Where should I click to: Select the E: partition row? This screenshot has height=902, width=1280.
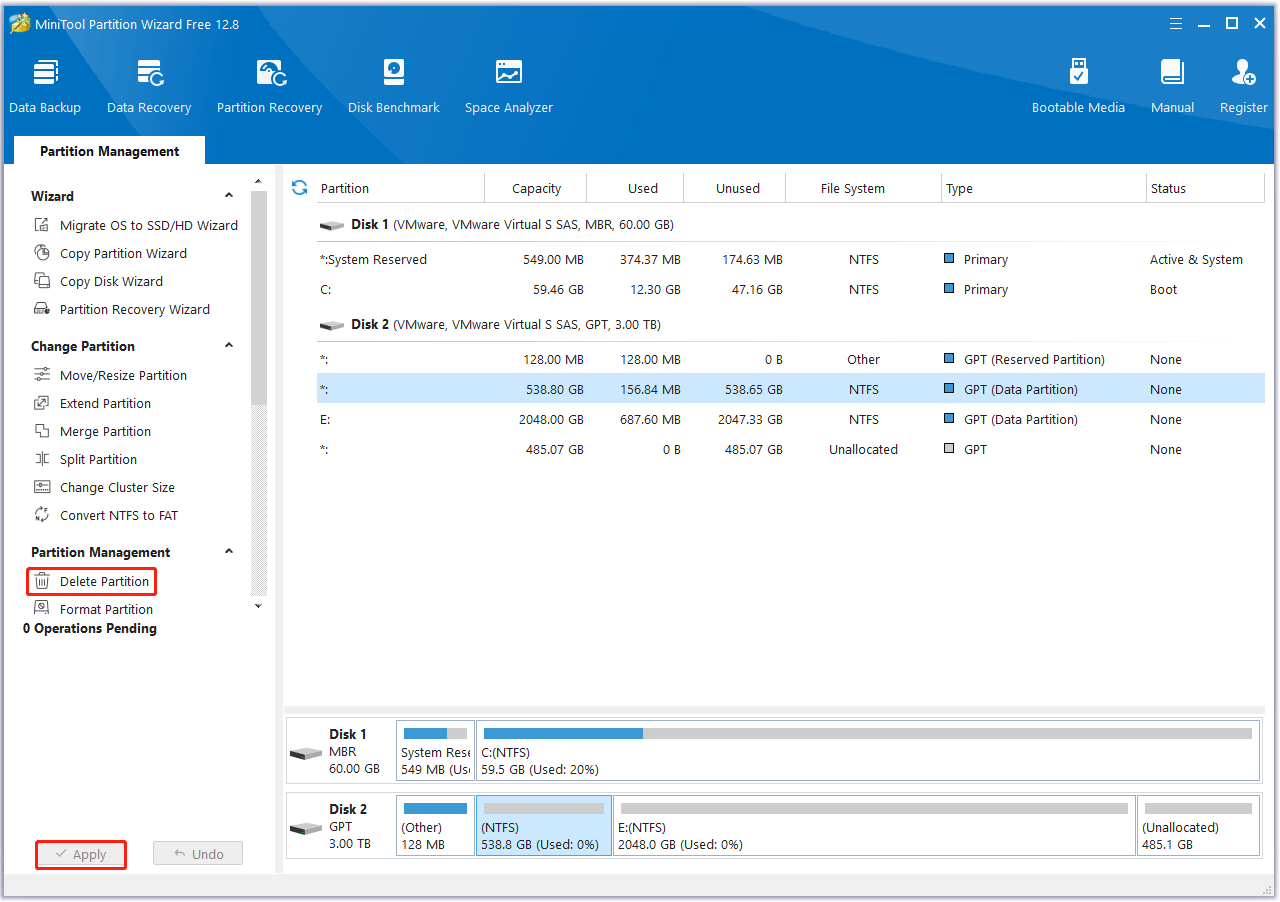[x=791, y=419]
